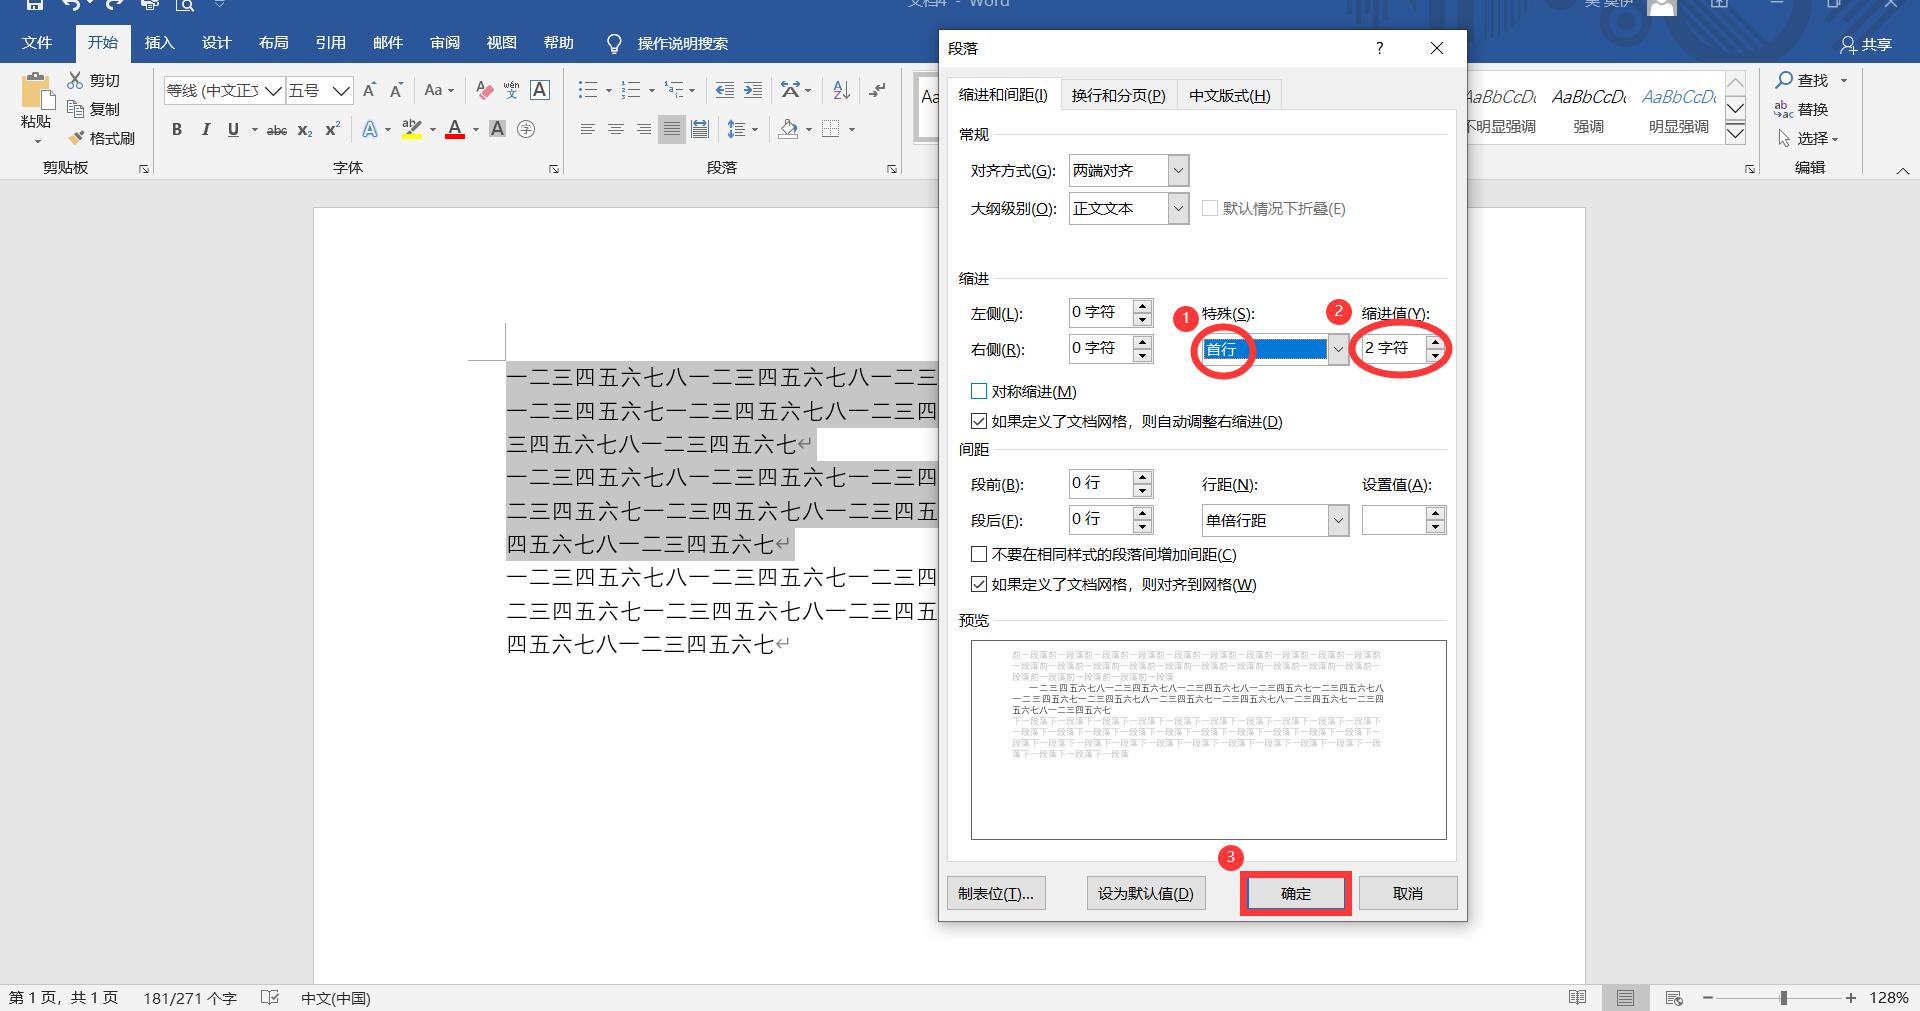The width and height of the screenshot is (1920, 1011).
Task: Switch to the 换行和分页 tab
Action: click(x=1118, y=95)
